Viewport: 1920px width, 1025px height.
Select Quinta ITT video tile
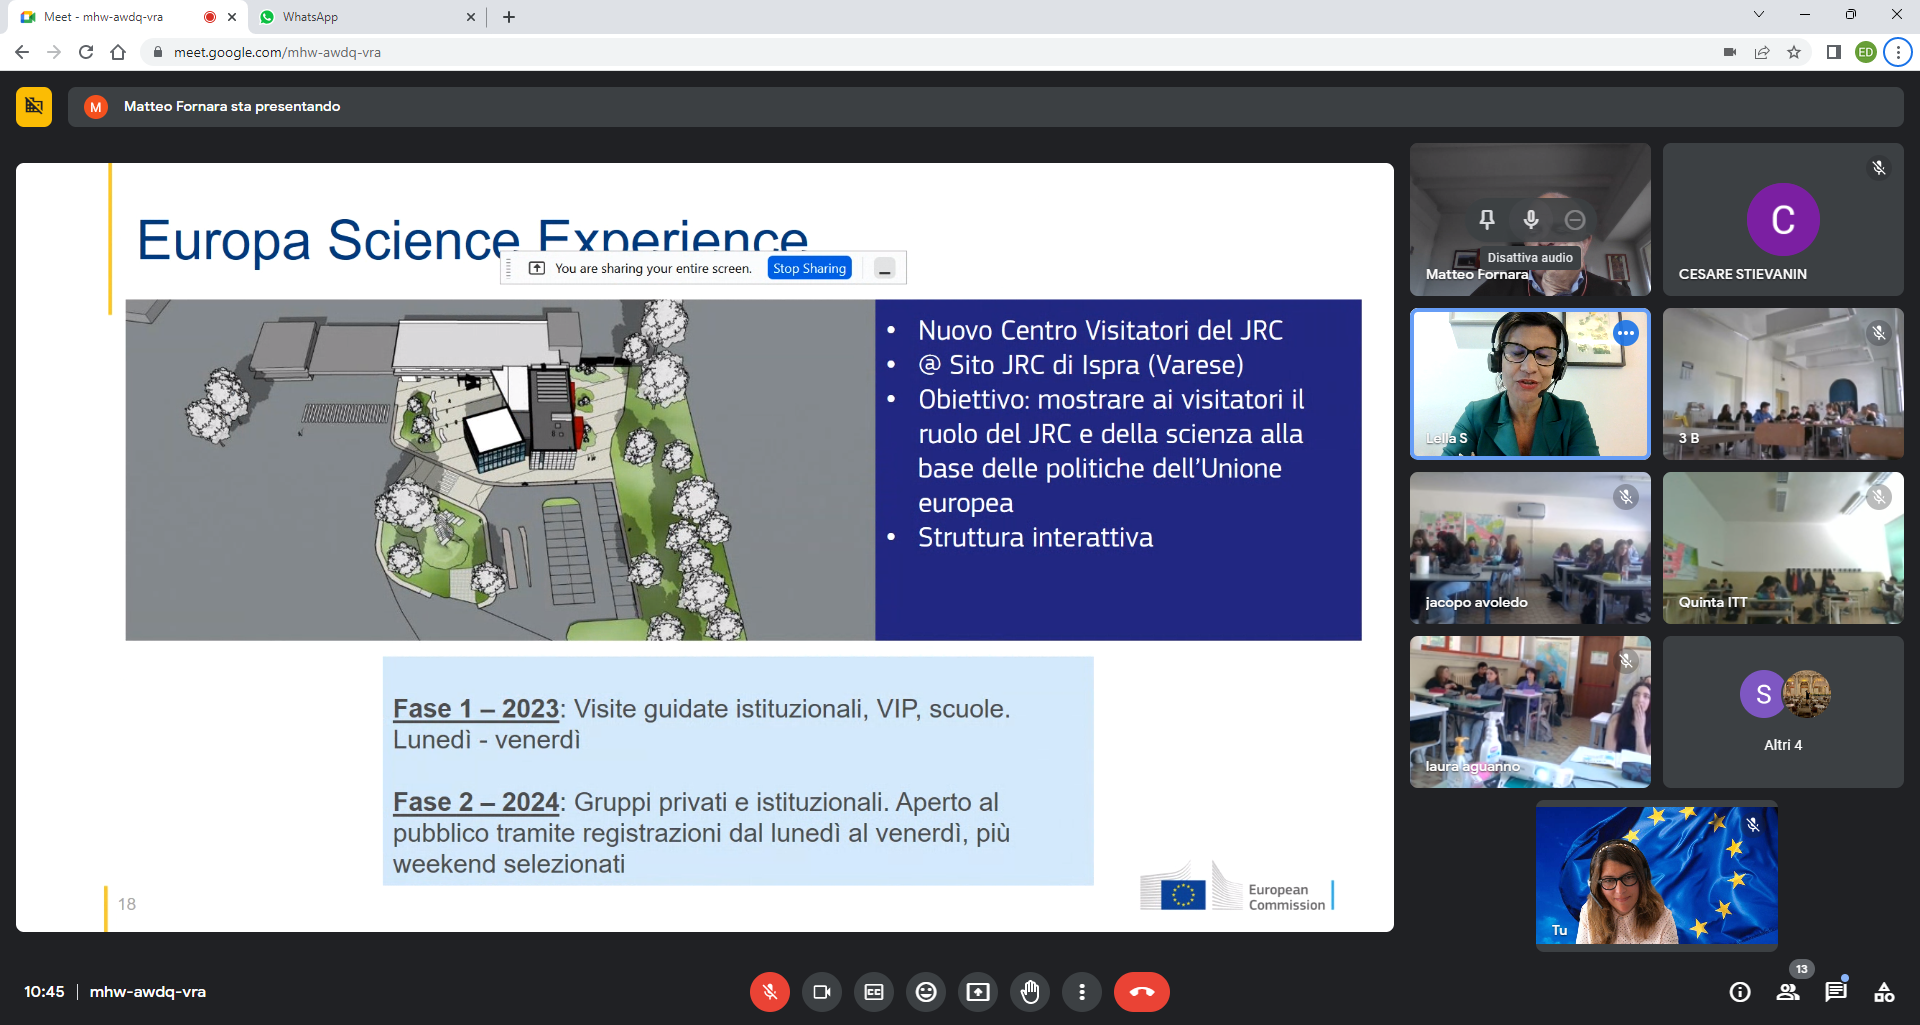[x=1783, y=548]
